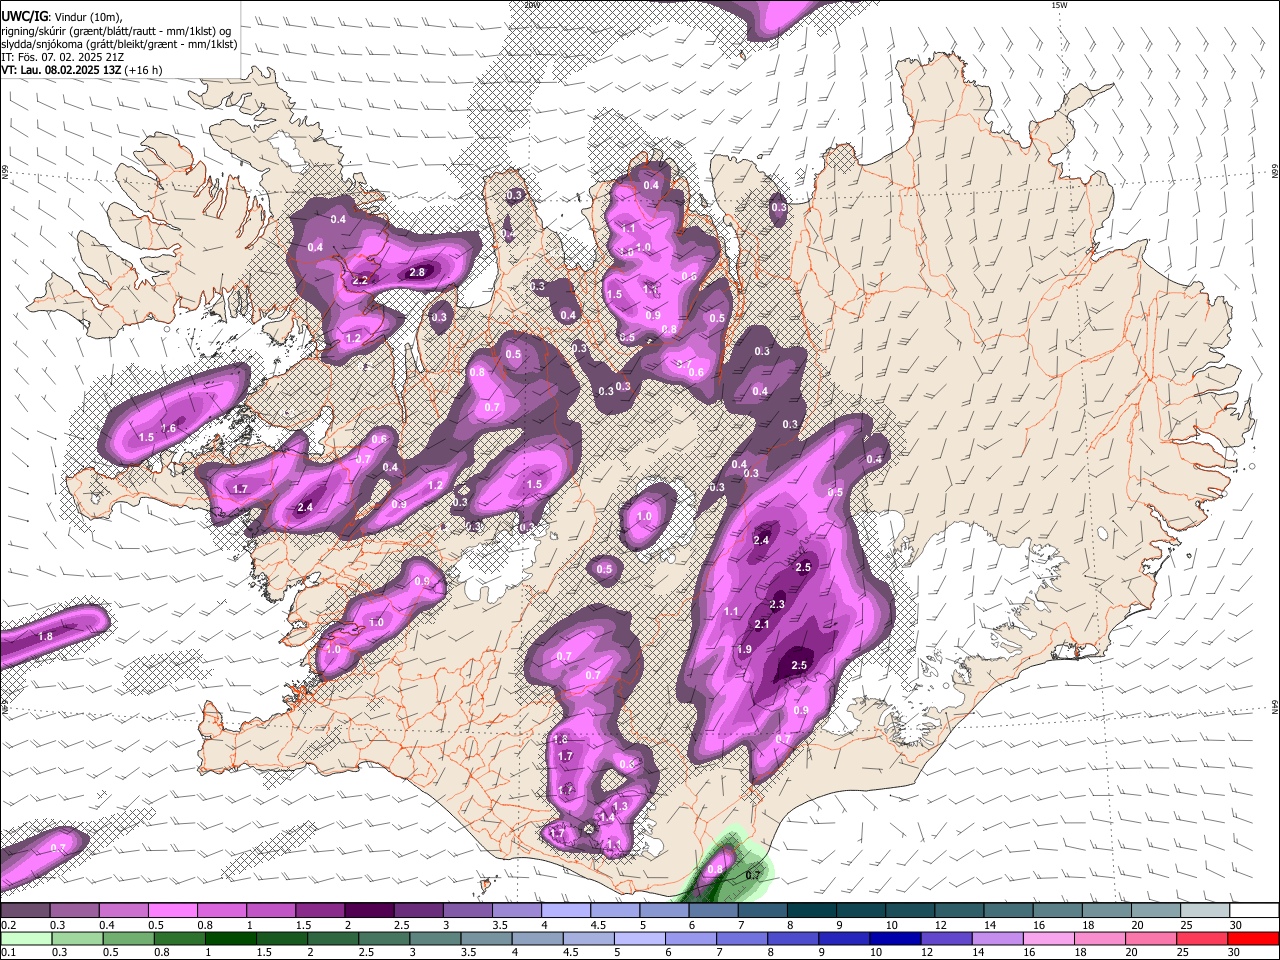The height and width of the screenshot is (960, 1280).
Task: Click the 'UWC/IG: Vindur (10m)' title line
Action: click(x=62, y=17)
